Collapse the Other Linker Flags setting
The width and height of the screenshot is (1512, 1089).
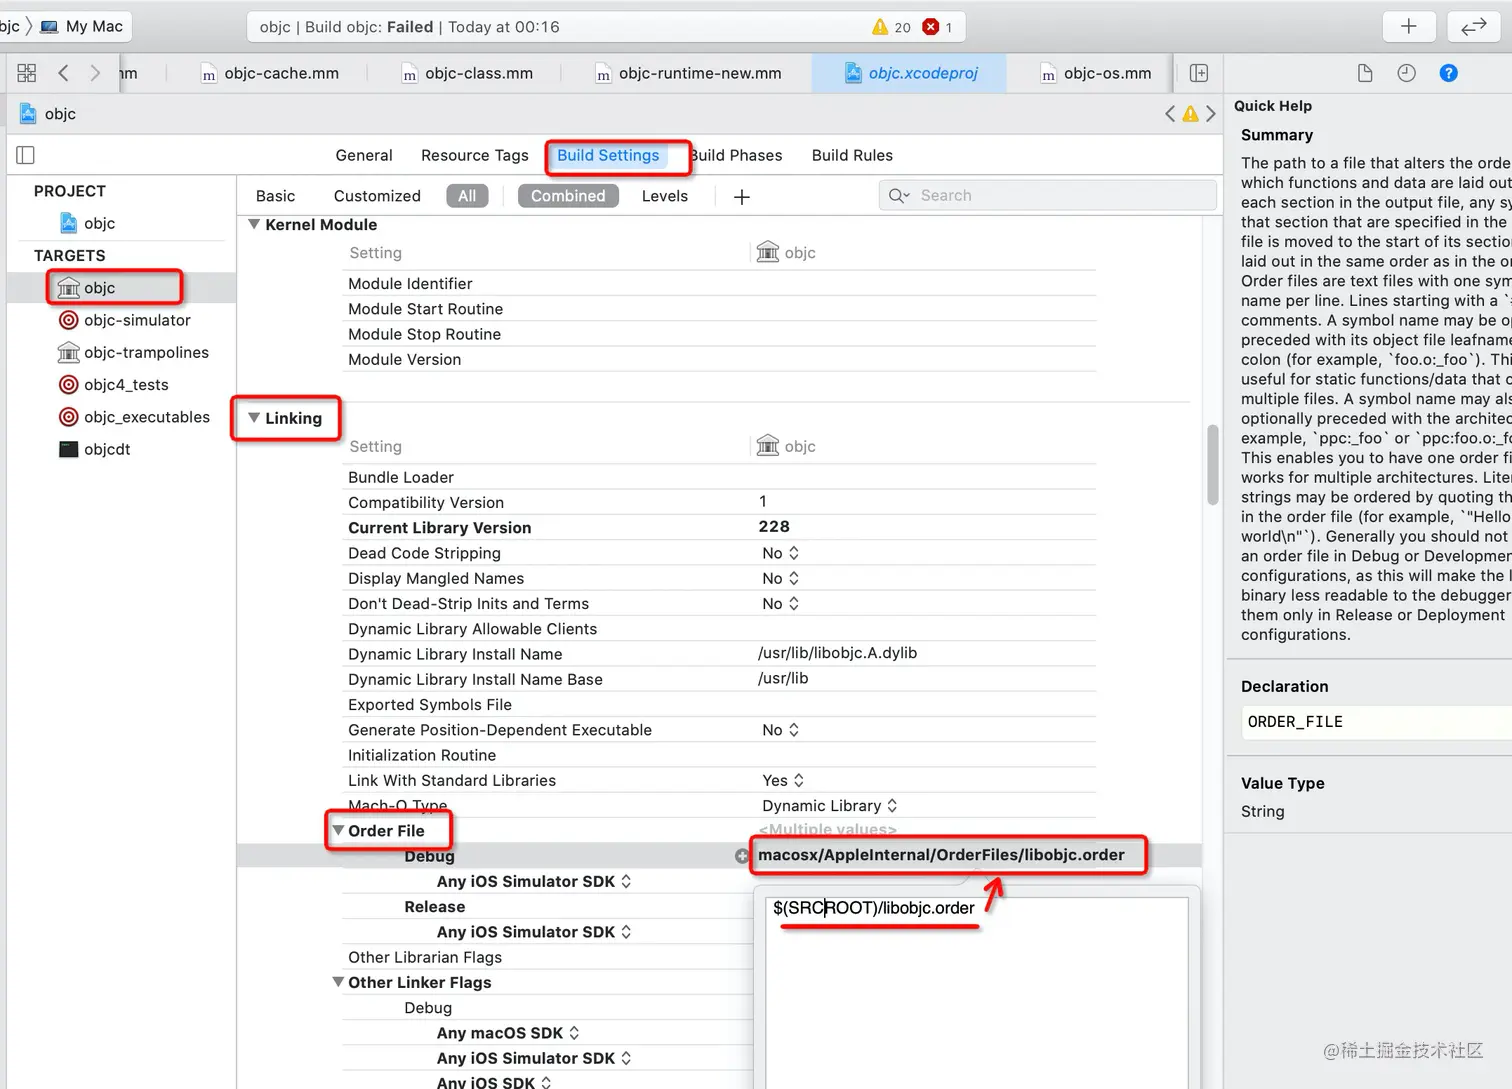coord(338,982)
